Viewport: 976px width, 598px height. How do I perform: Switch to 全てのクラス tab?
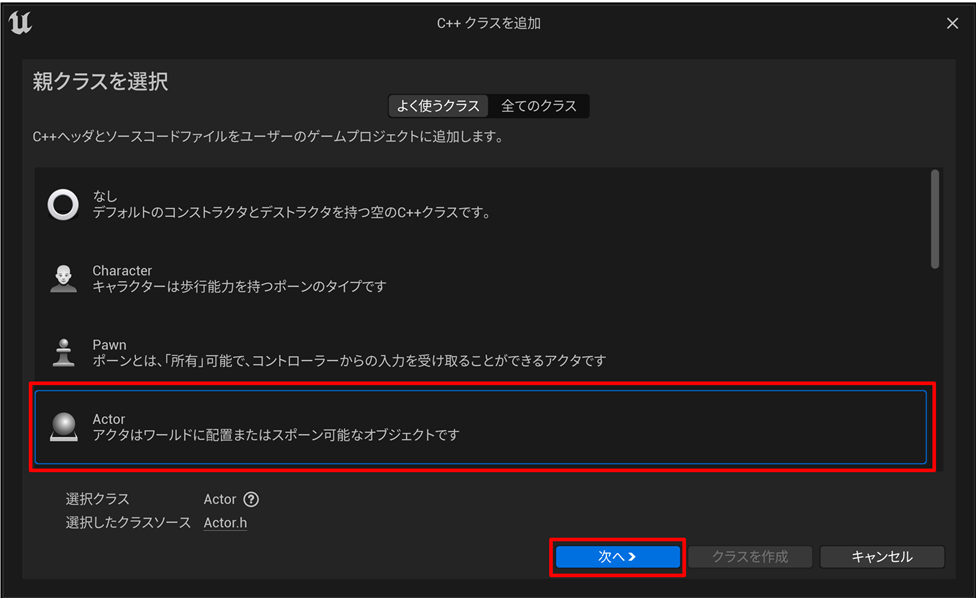point(538,106)
